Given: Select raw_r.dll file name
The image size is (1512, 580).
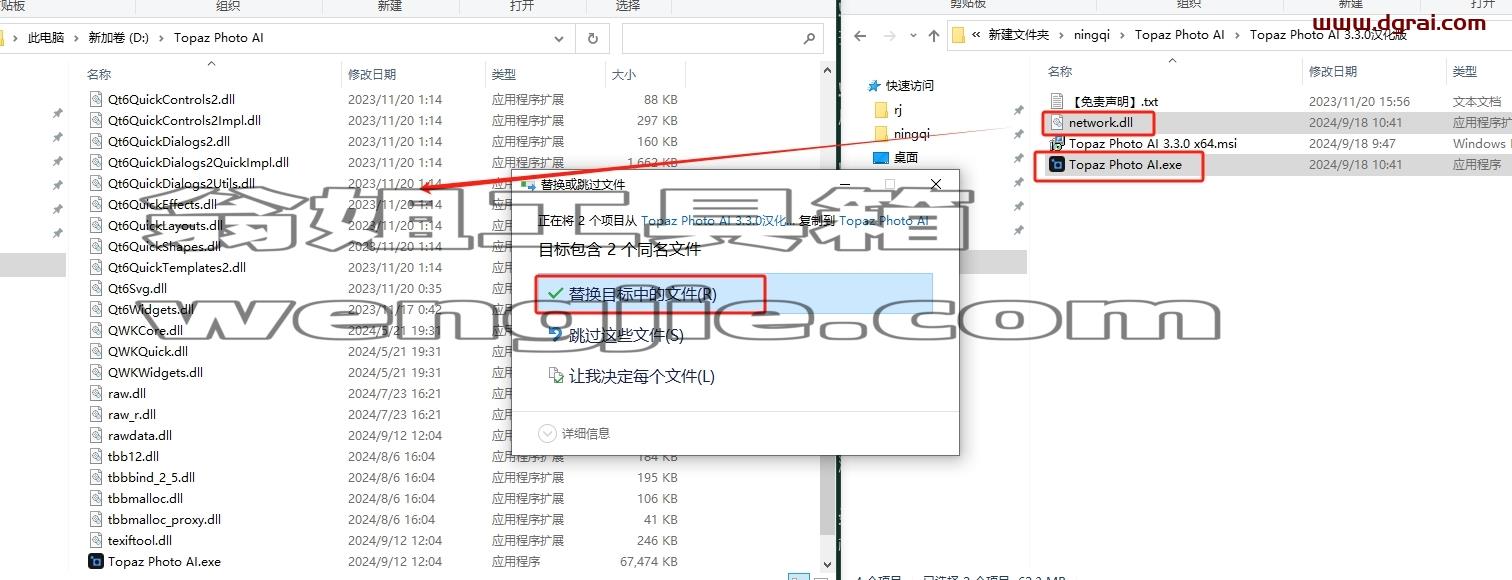Looking at the screenshot, I should [x=132, y=415].
